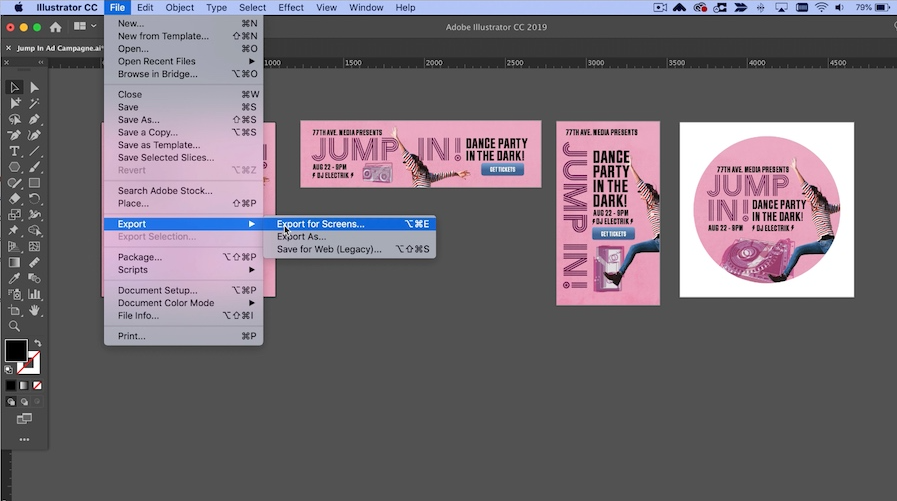
Task: Reset to default fill and stroke
Action: tap(9, 369)
